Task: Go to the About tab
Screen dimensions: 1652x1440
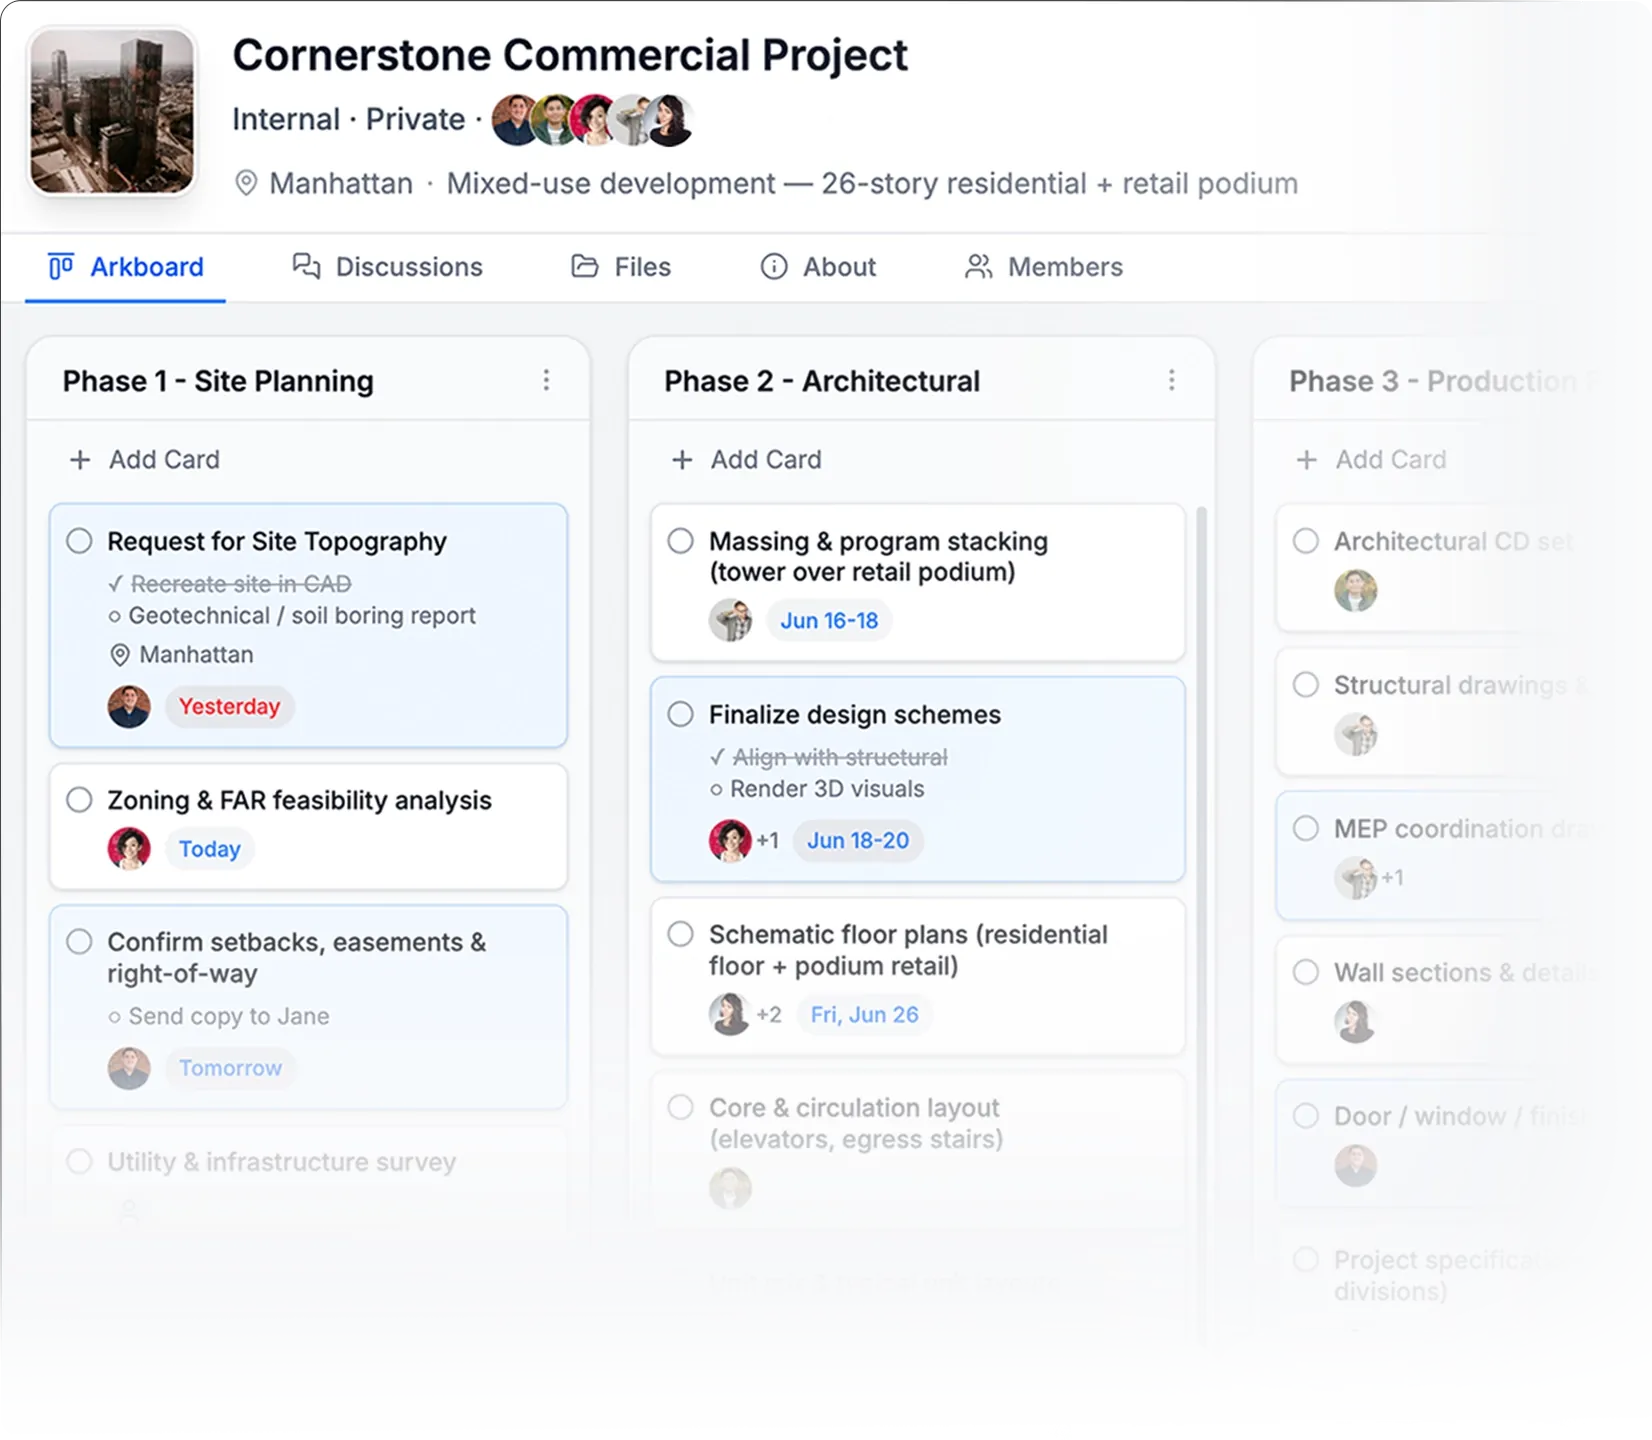Action: click(818, 267)
